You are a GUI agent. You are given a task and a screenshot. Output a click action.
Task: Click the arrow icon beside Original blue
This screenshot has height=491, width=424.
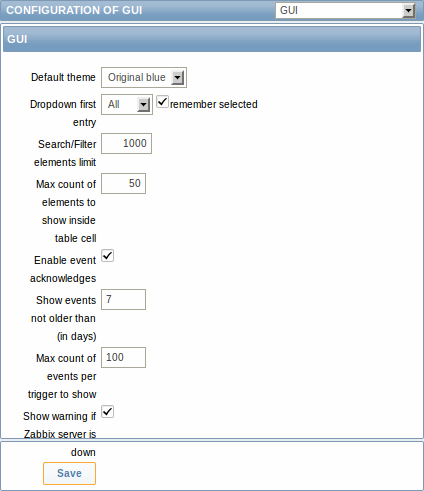coord(178,78)
